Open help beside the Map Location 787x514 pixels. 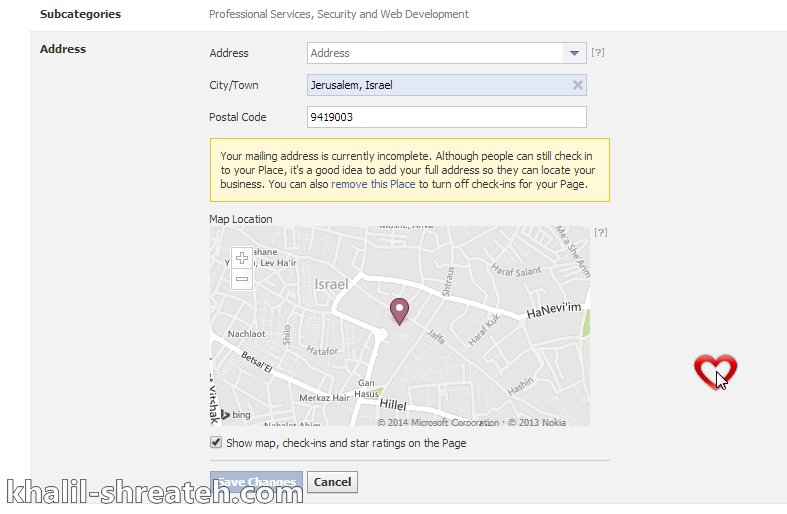(x=600, y=232)
